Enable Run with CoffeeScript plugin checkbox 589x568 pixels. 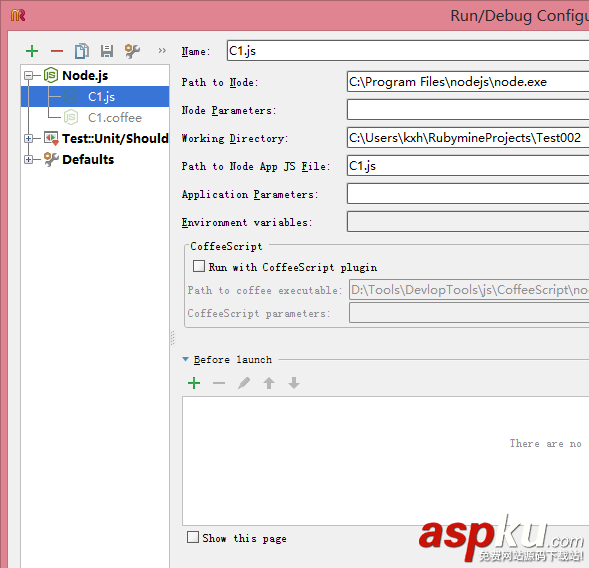click(x=199, y=266)
